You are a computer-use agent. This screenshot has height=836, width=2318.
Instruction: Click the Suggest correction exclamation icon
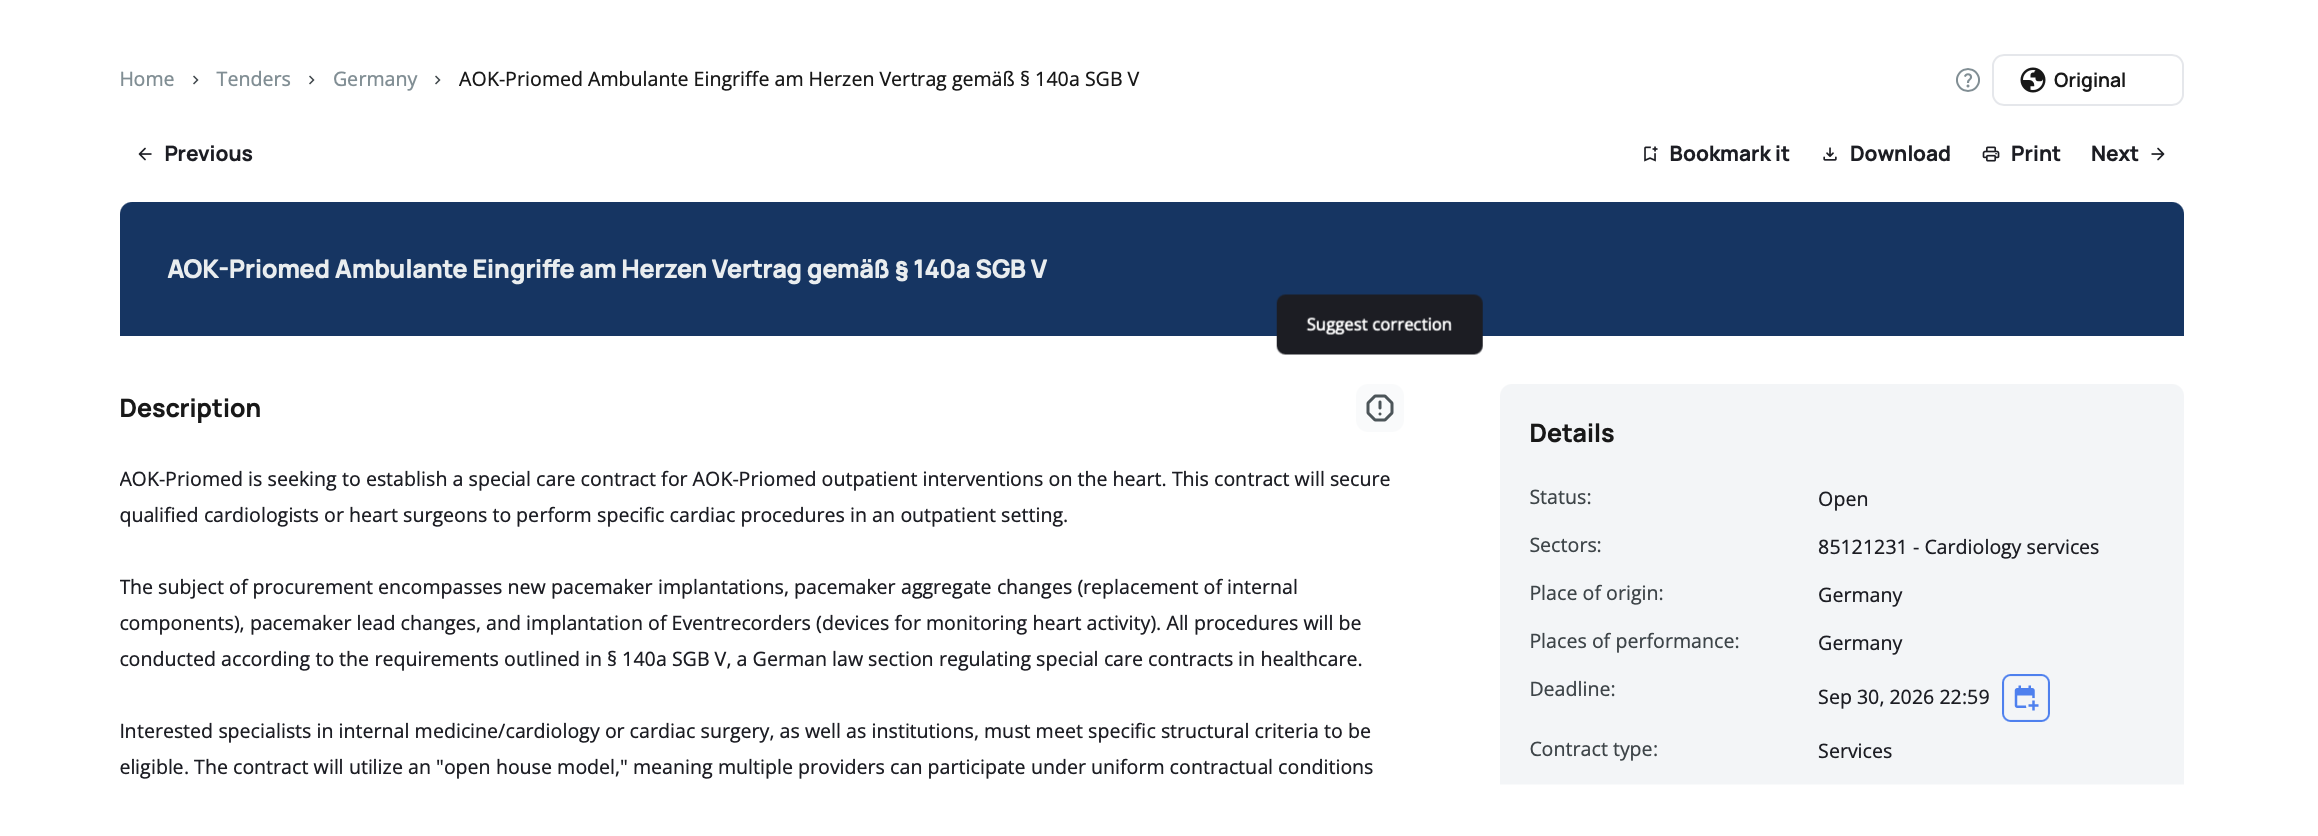(x=1379, y=408)
